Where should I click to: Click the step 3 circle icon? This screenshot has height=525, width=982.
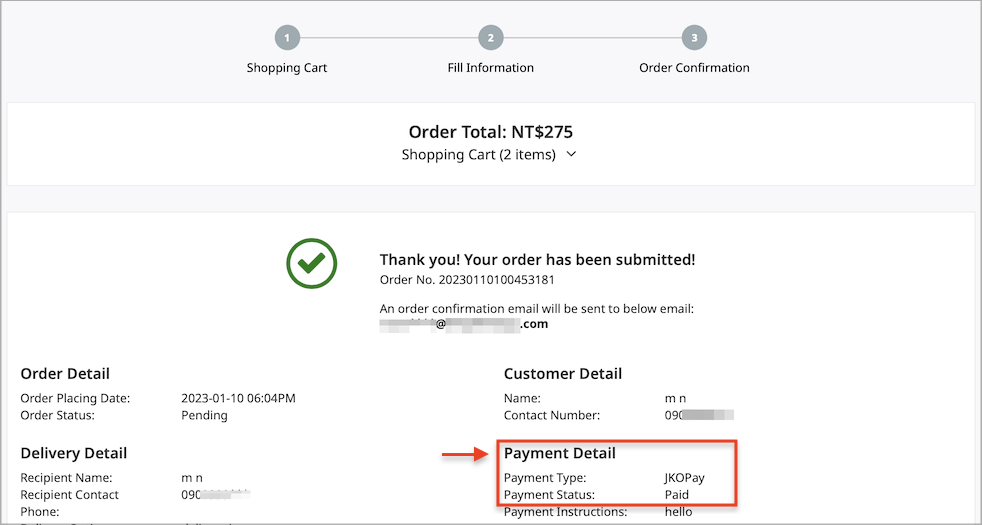click(694, 38)
